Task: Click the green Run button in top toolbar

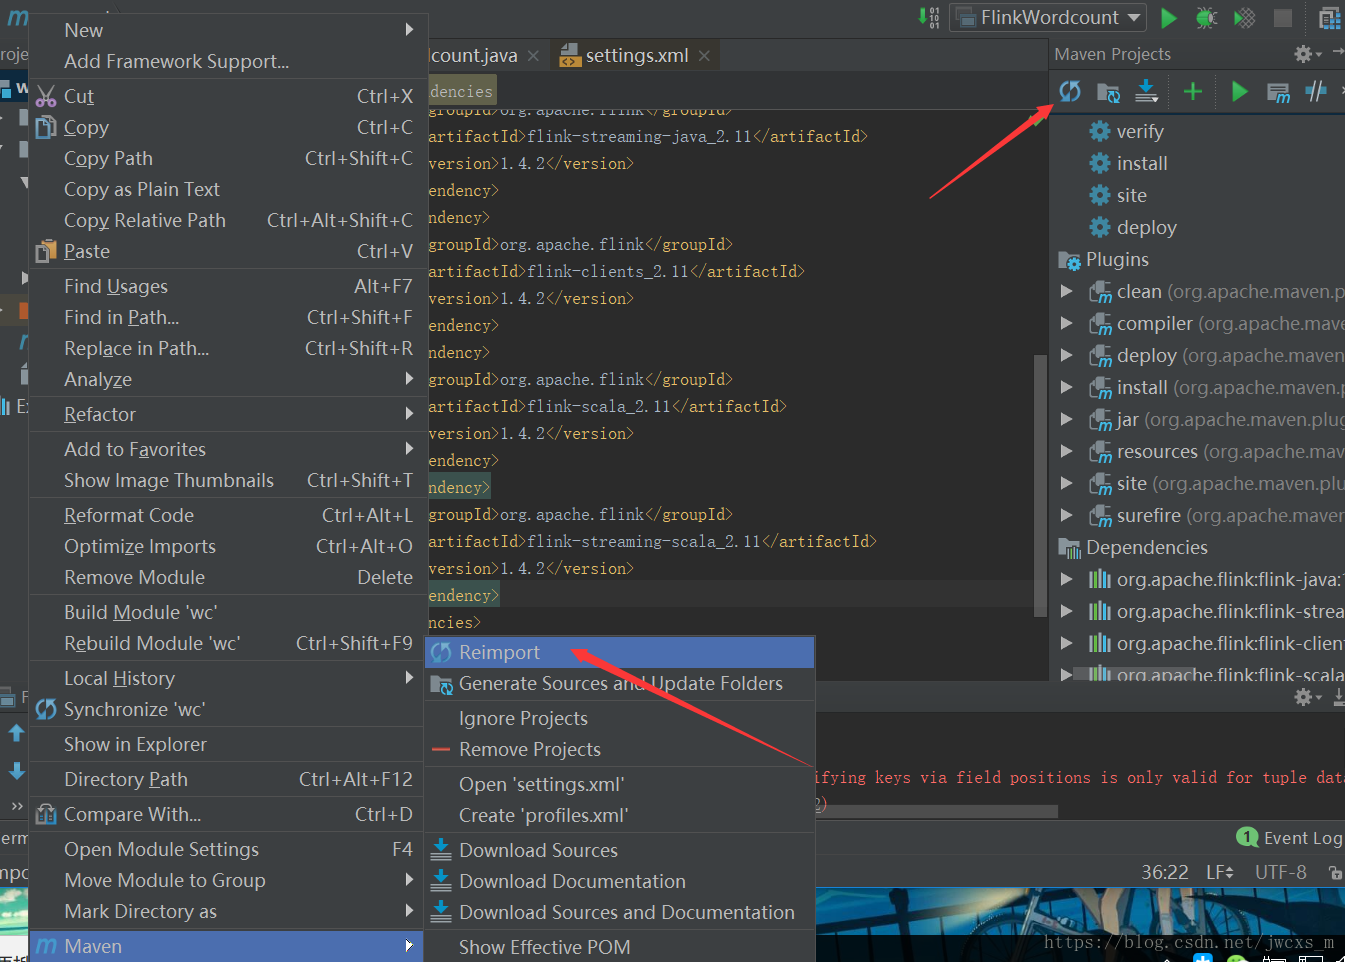Action: pos(1168,17)
